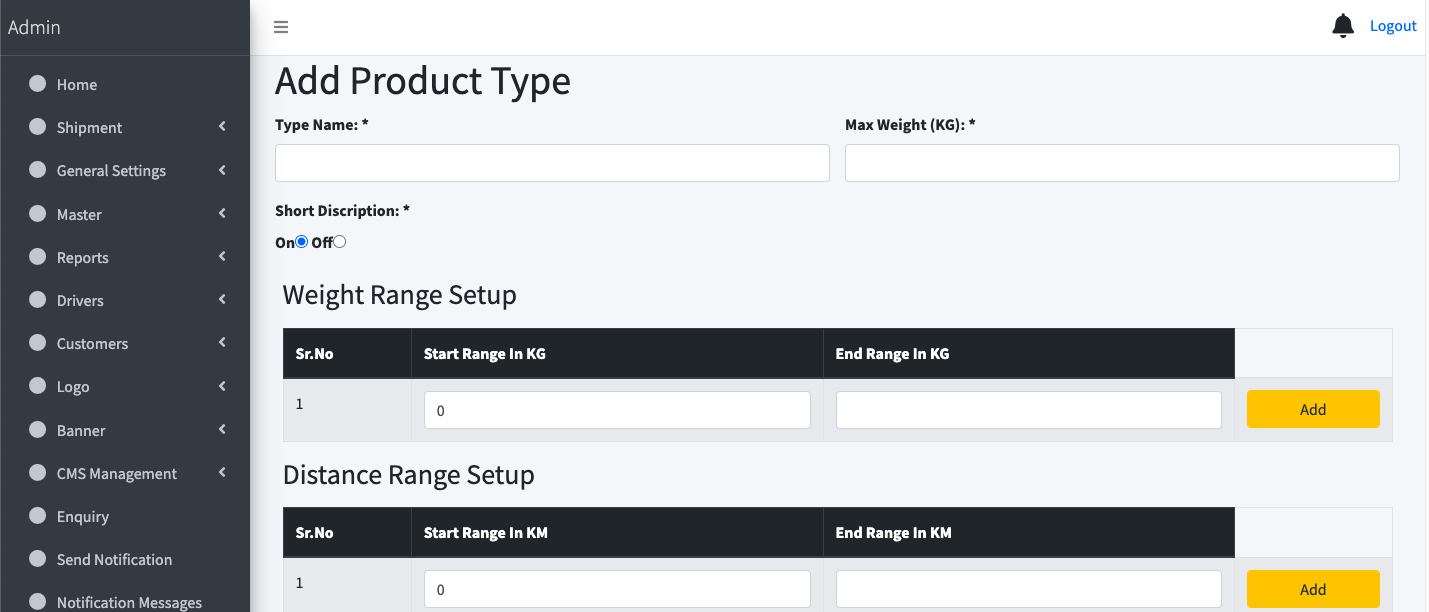Screen dimensions: 1429x612
Task: Select the On radio button
Action: [x=301, y=241]
